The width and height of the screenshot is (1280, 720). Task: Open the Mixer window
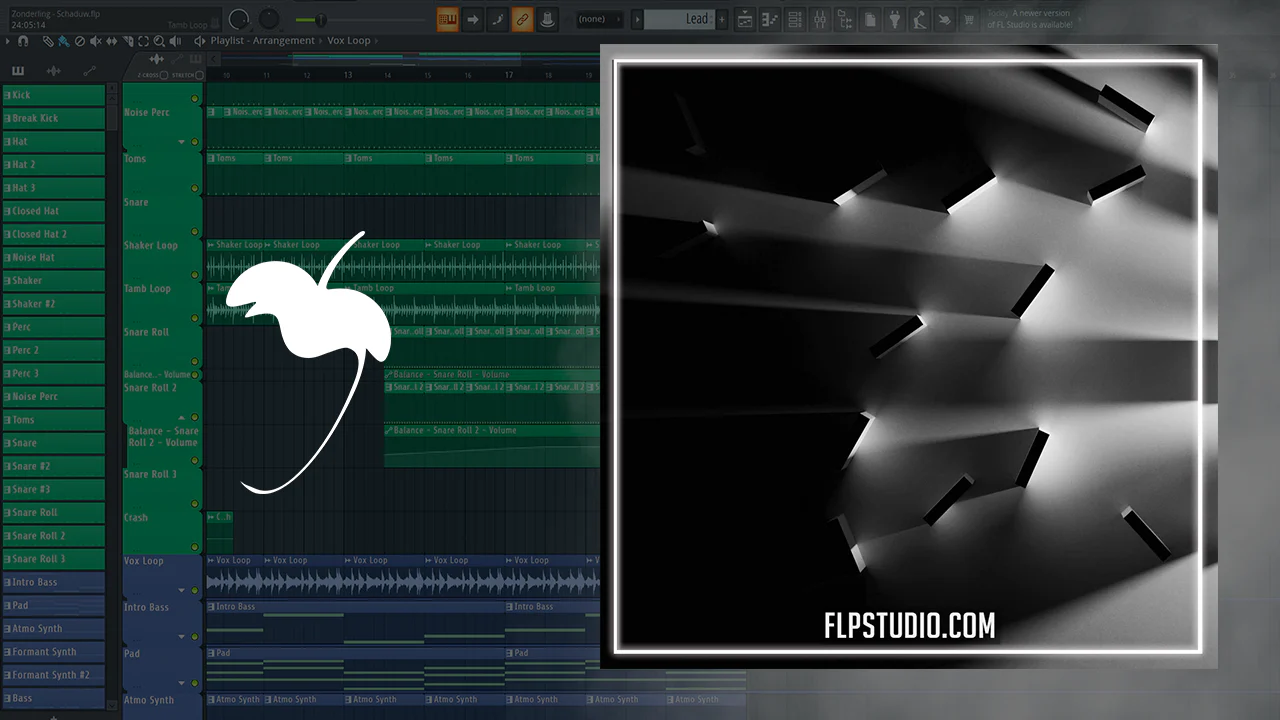[820, 19]
